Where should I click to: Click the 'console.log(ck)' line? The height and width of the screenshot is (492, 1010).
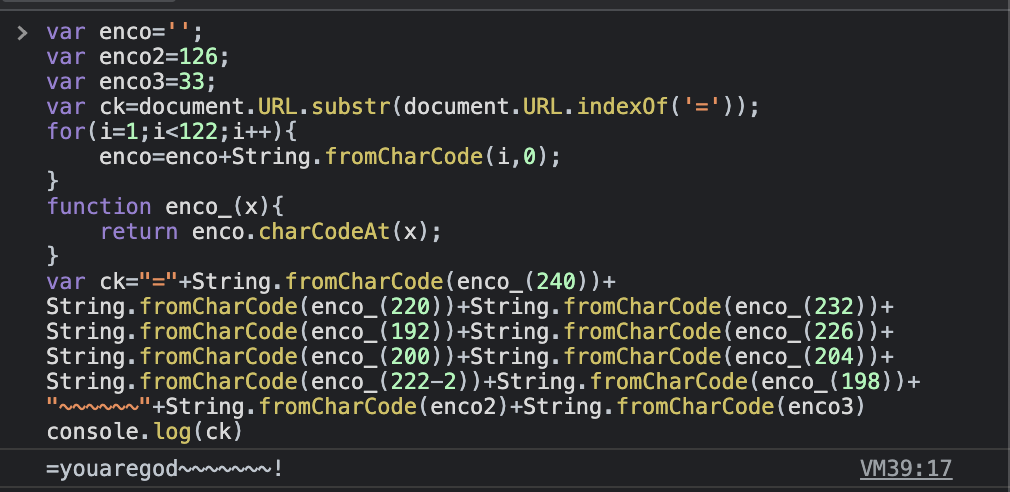tap(144, 431)
